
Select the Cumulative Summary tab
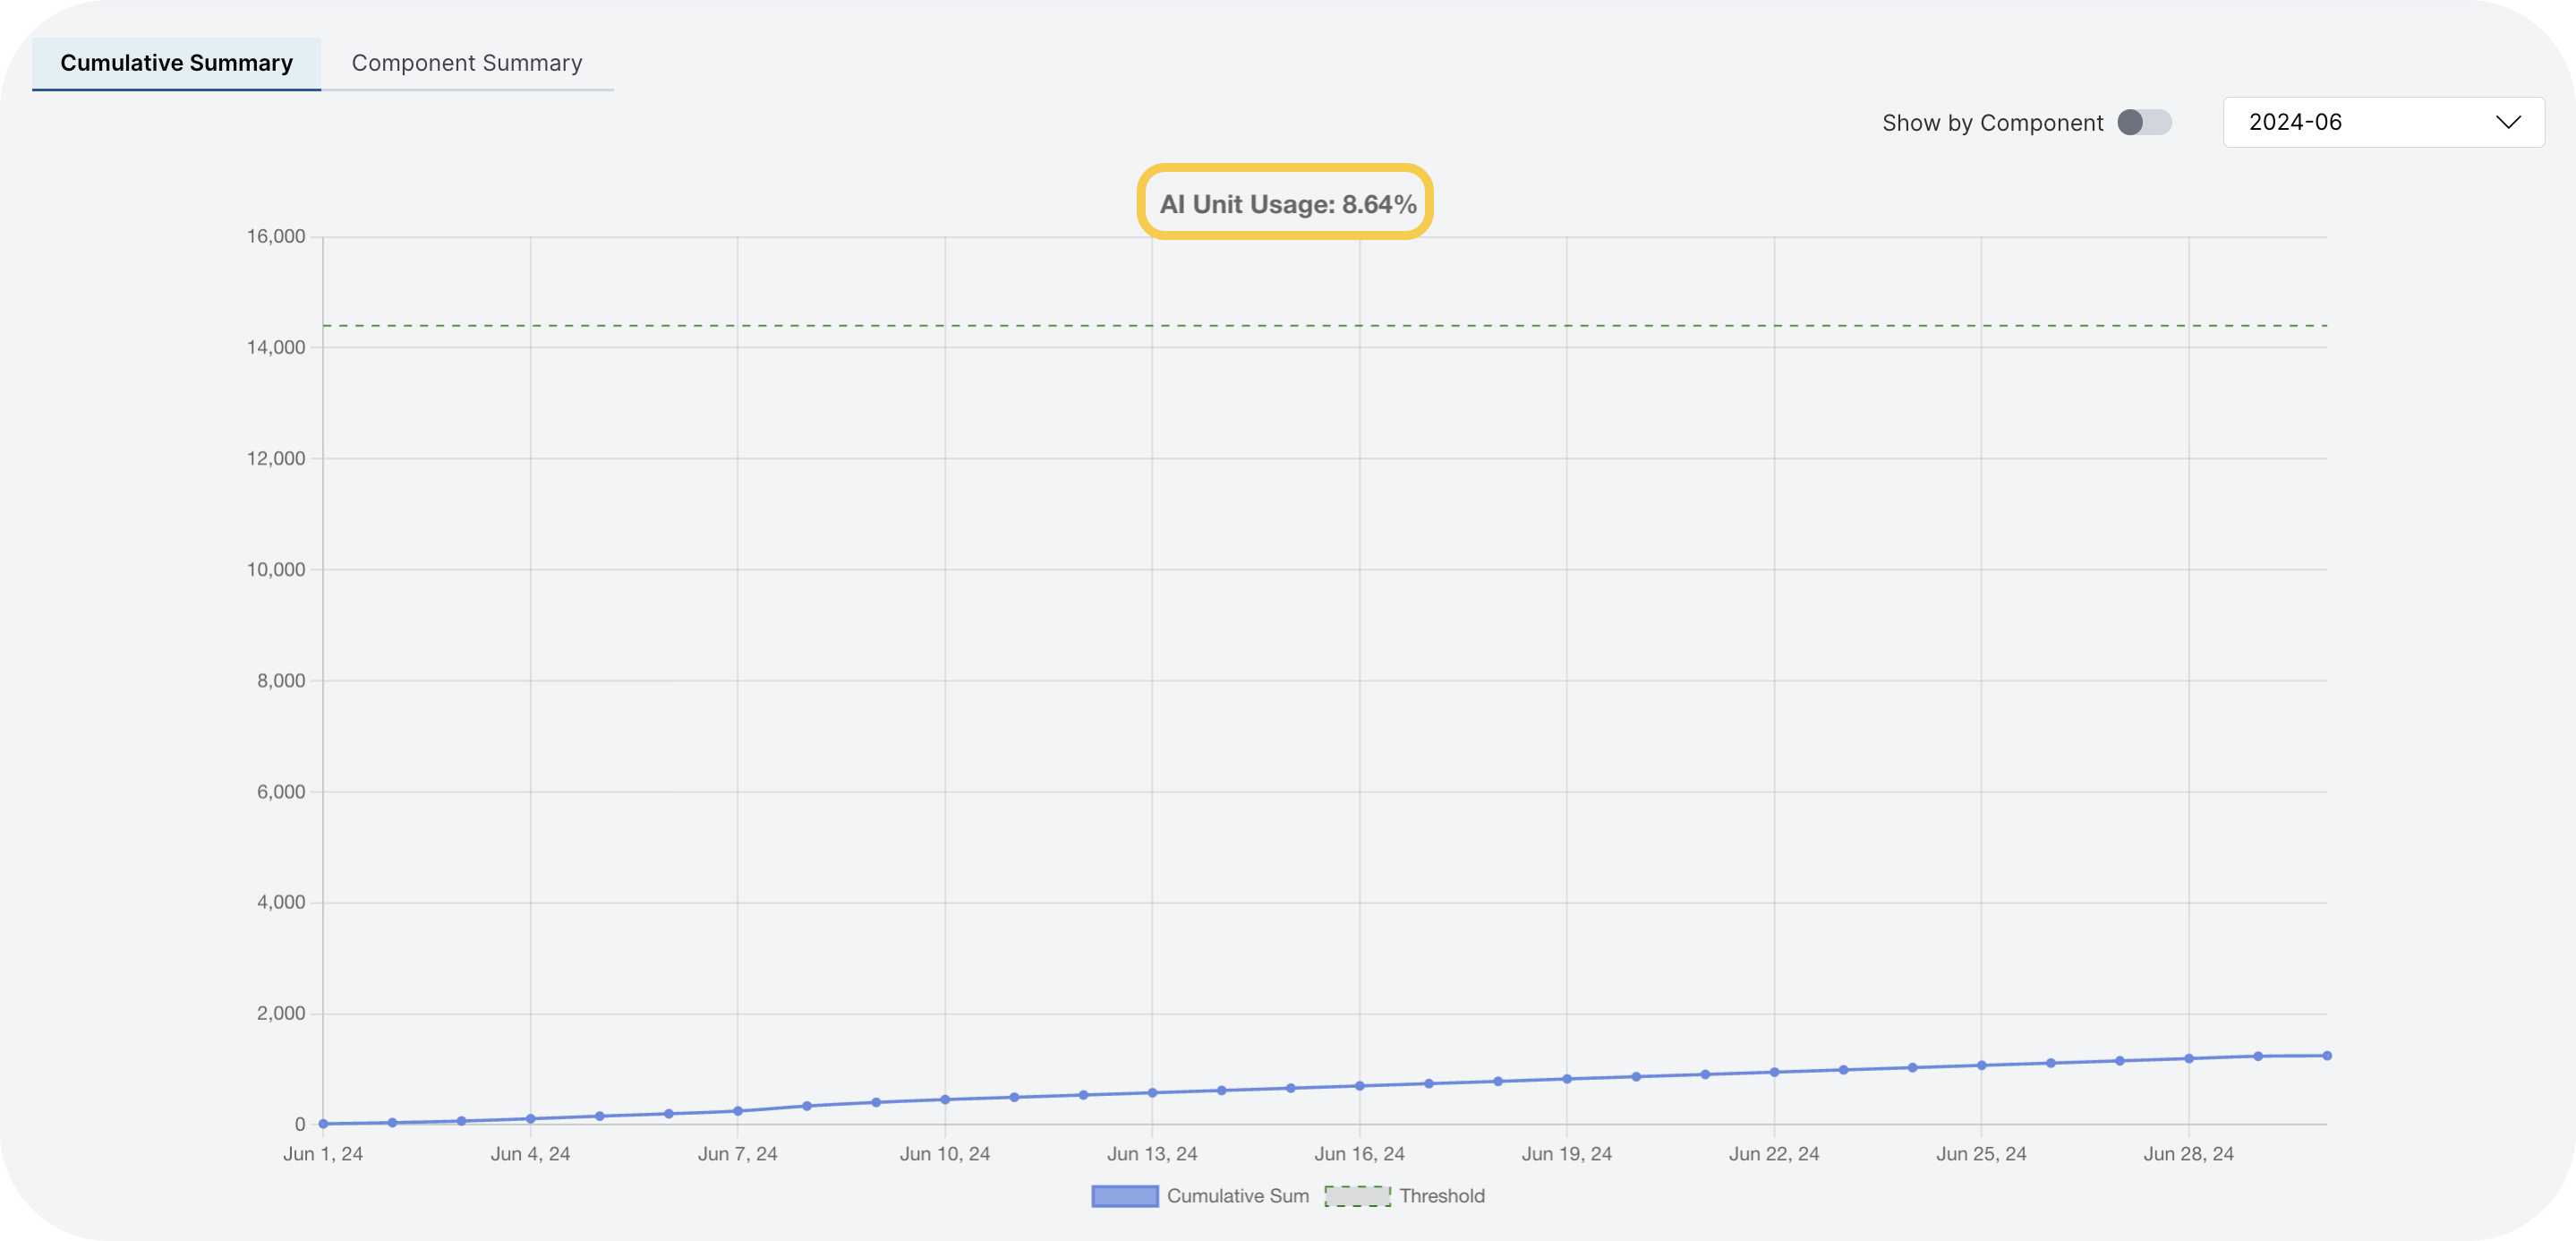[x=176, y=62]
